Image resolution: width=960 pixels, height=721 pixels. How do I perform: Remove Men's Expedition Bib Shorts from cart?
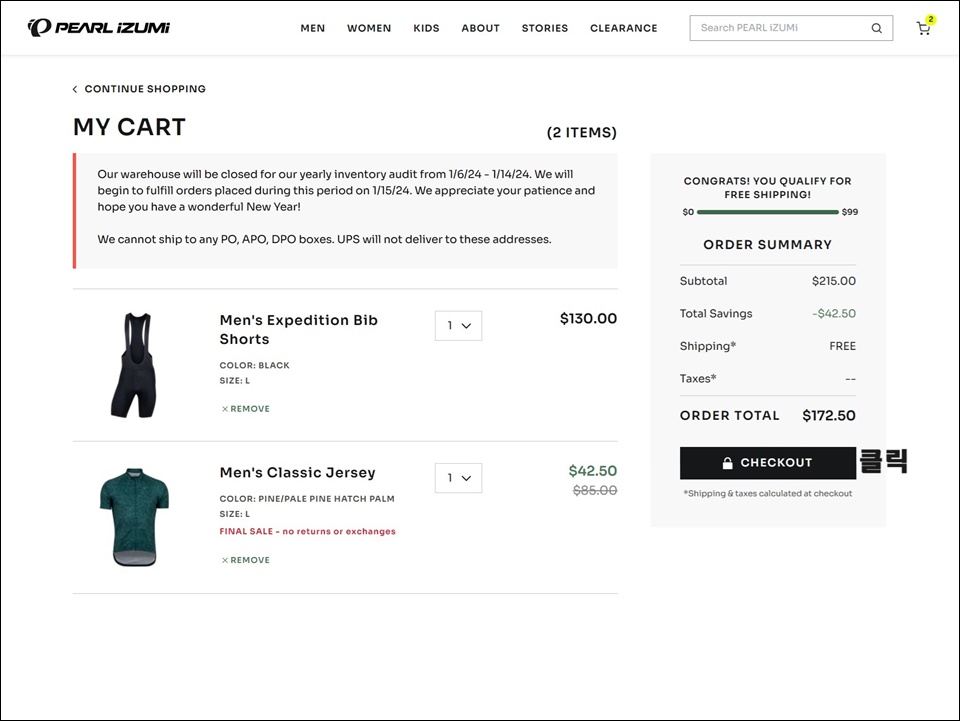246,409
